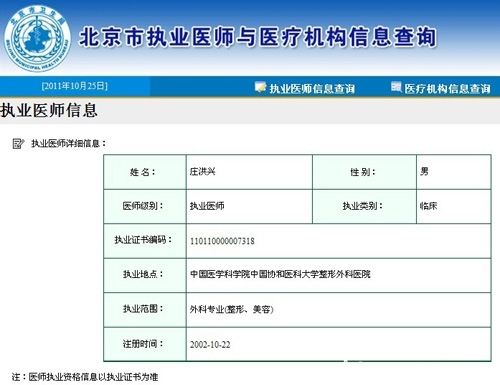Screen dimensions: 500x385
Task: Open 医疗机构信息查询 link
Action: [447, 88]
